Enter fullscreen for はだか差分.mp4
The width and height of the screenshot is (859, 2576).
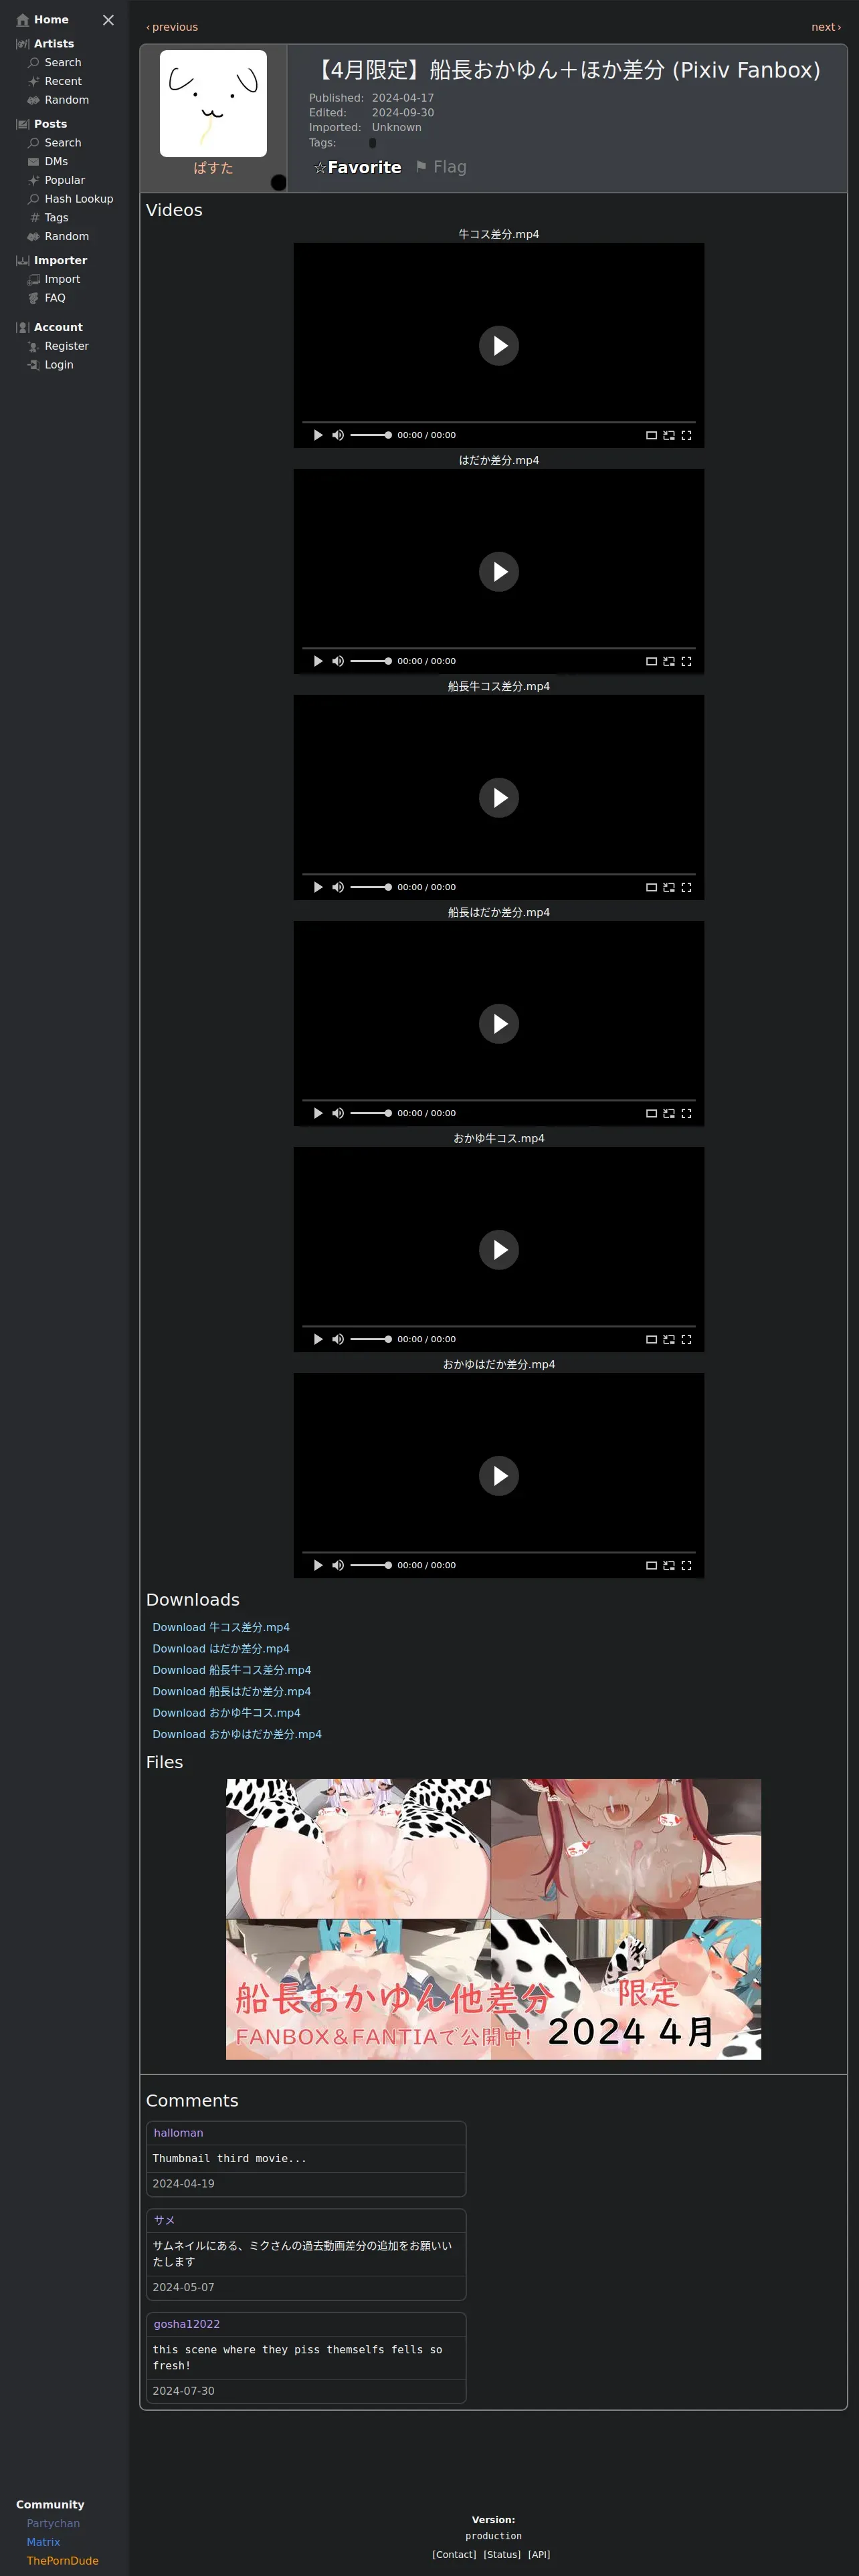click(x=686, y=661)
